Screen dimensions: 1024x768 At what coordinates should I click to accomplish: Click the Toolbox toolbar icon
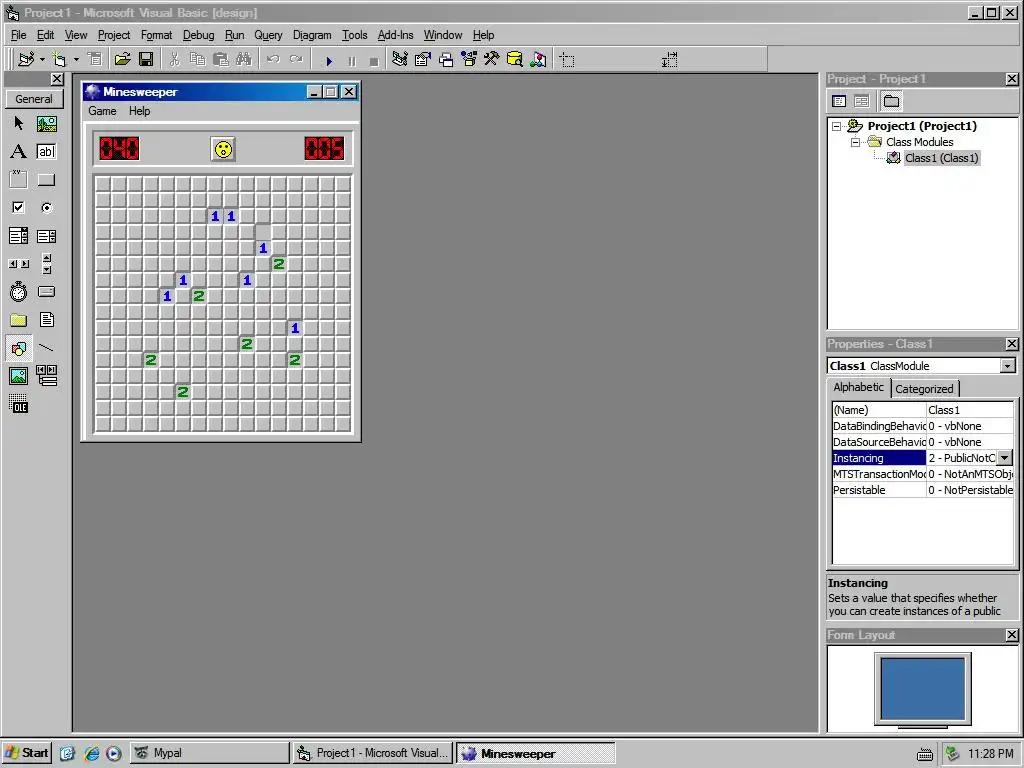492,60
